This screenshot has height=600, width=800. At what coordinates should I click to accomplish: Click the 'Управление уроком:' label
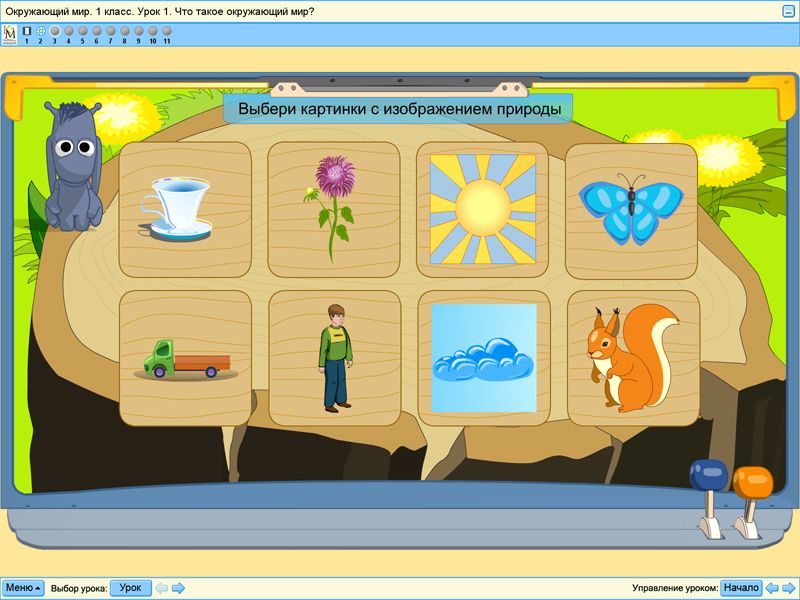(675, 588)
